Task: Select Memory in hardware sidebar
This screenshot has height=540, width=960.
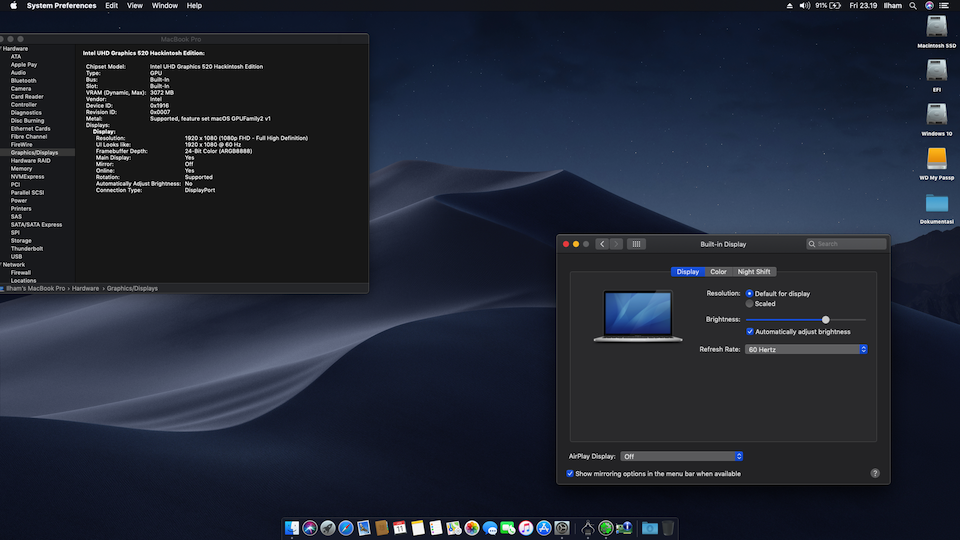Action: tap(21, 169)
